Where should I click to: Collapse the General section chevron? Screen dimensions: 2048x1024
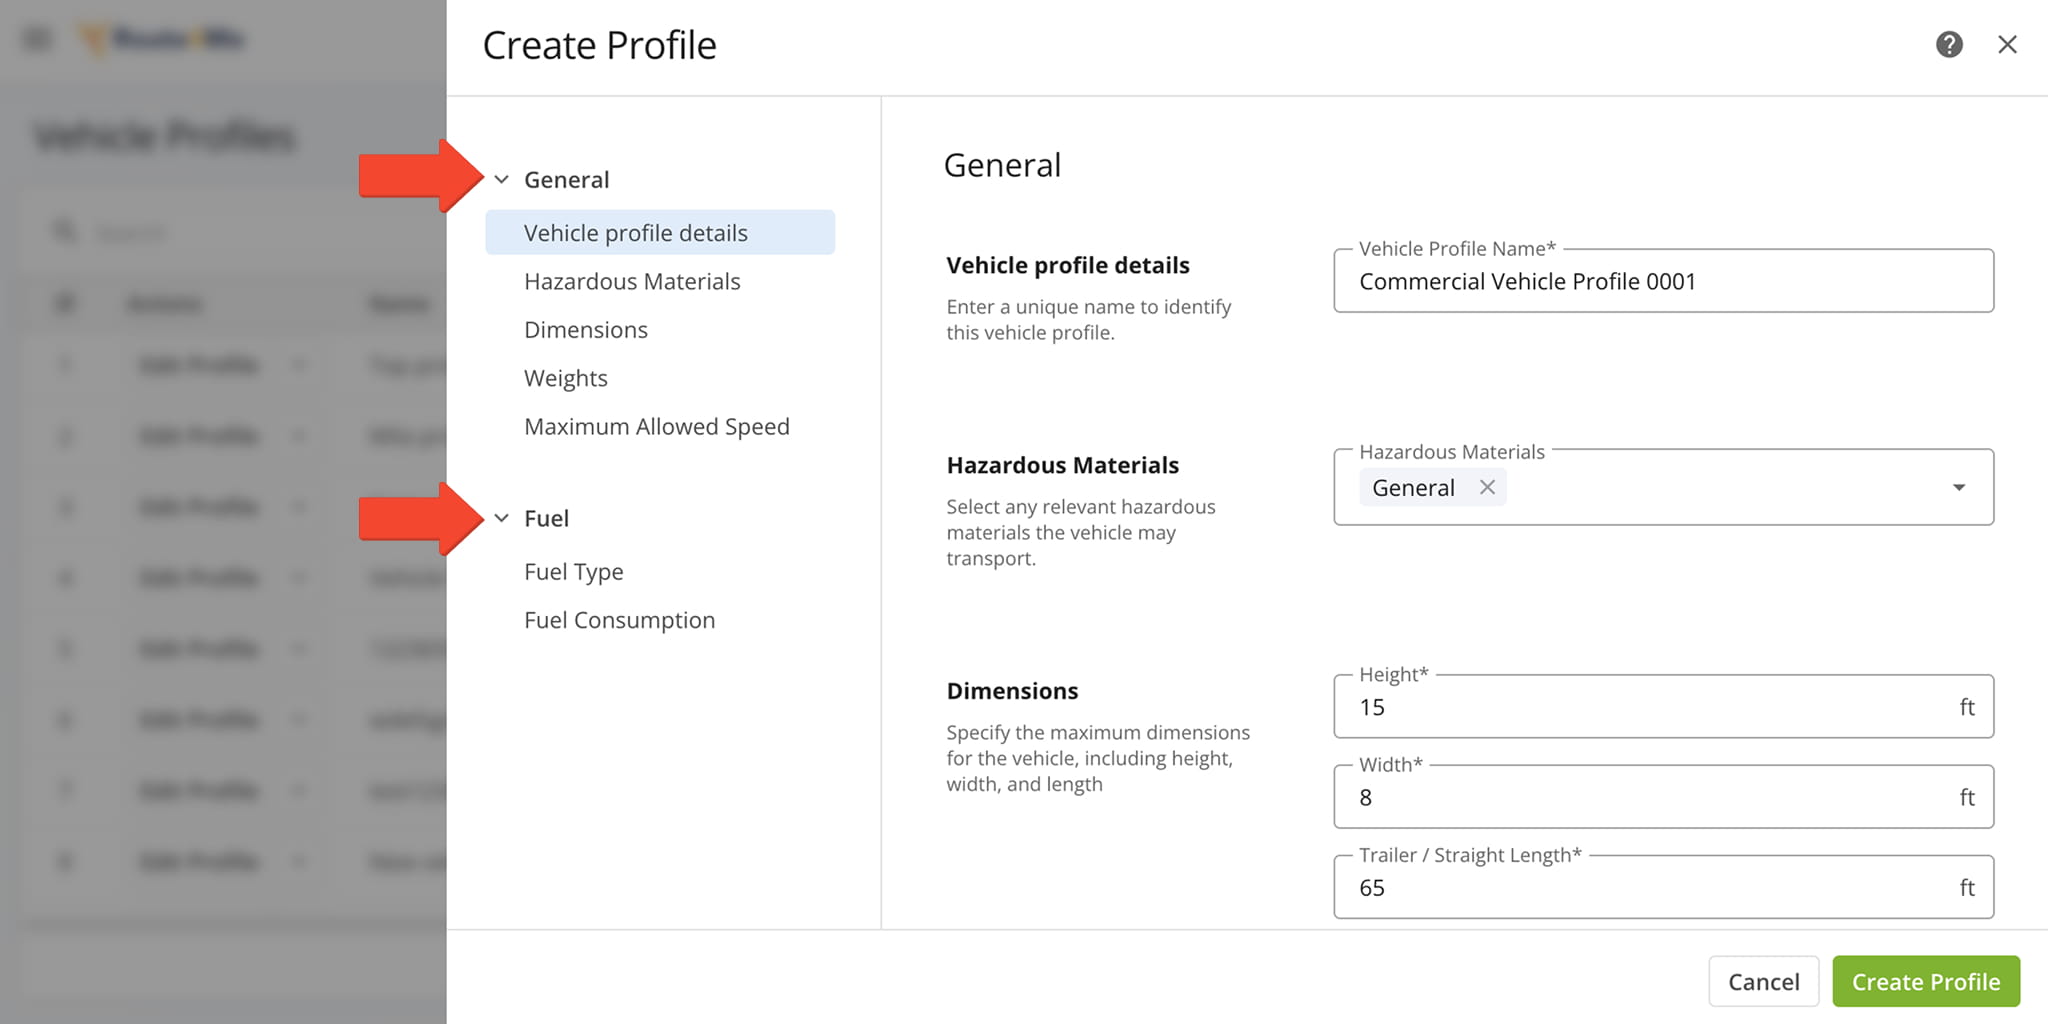click(x=502, y=180)
